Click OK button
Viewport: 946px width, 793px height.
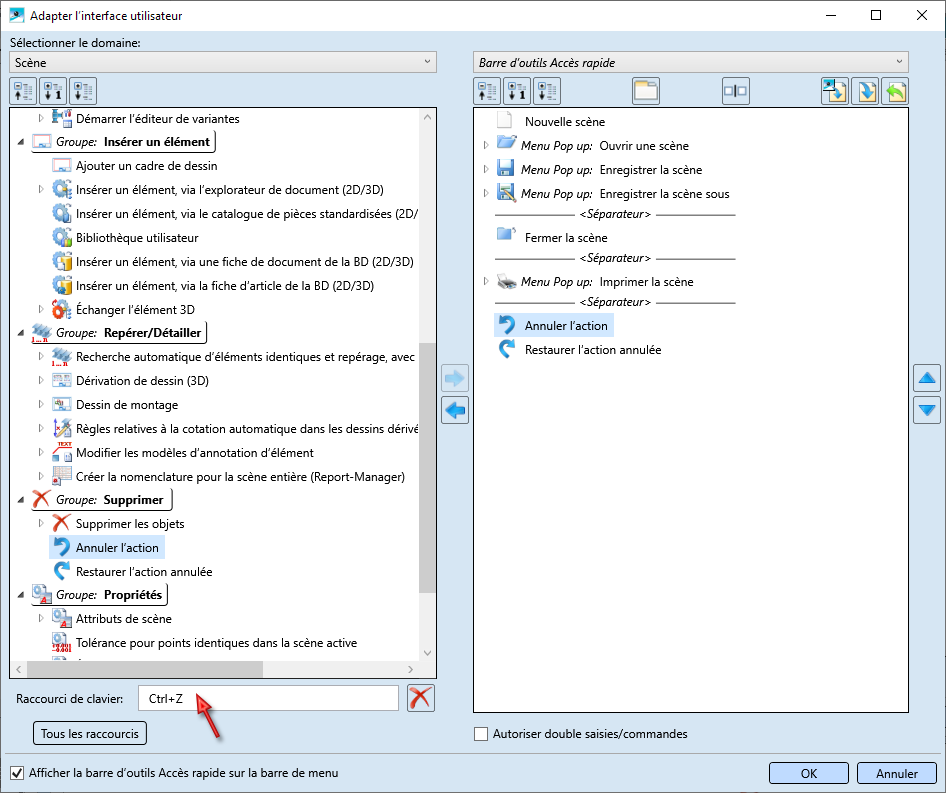tap(808, 773)
